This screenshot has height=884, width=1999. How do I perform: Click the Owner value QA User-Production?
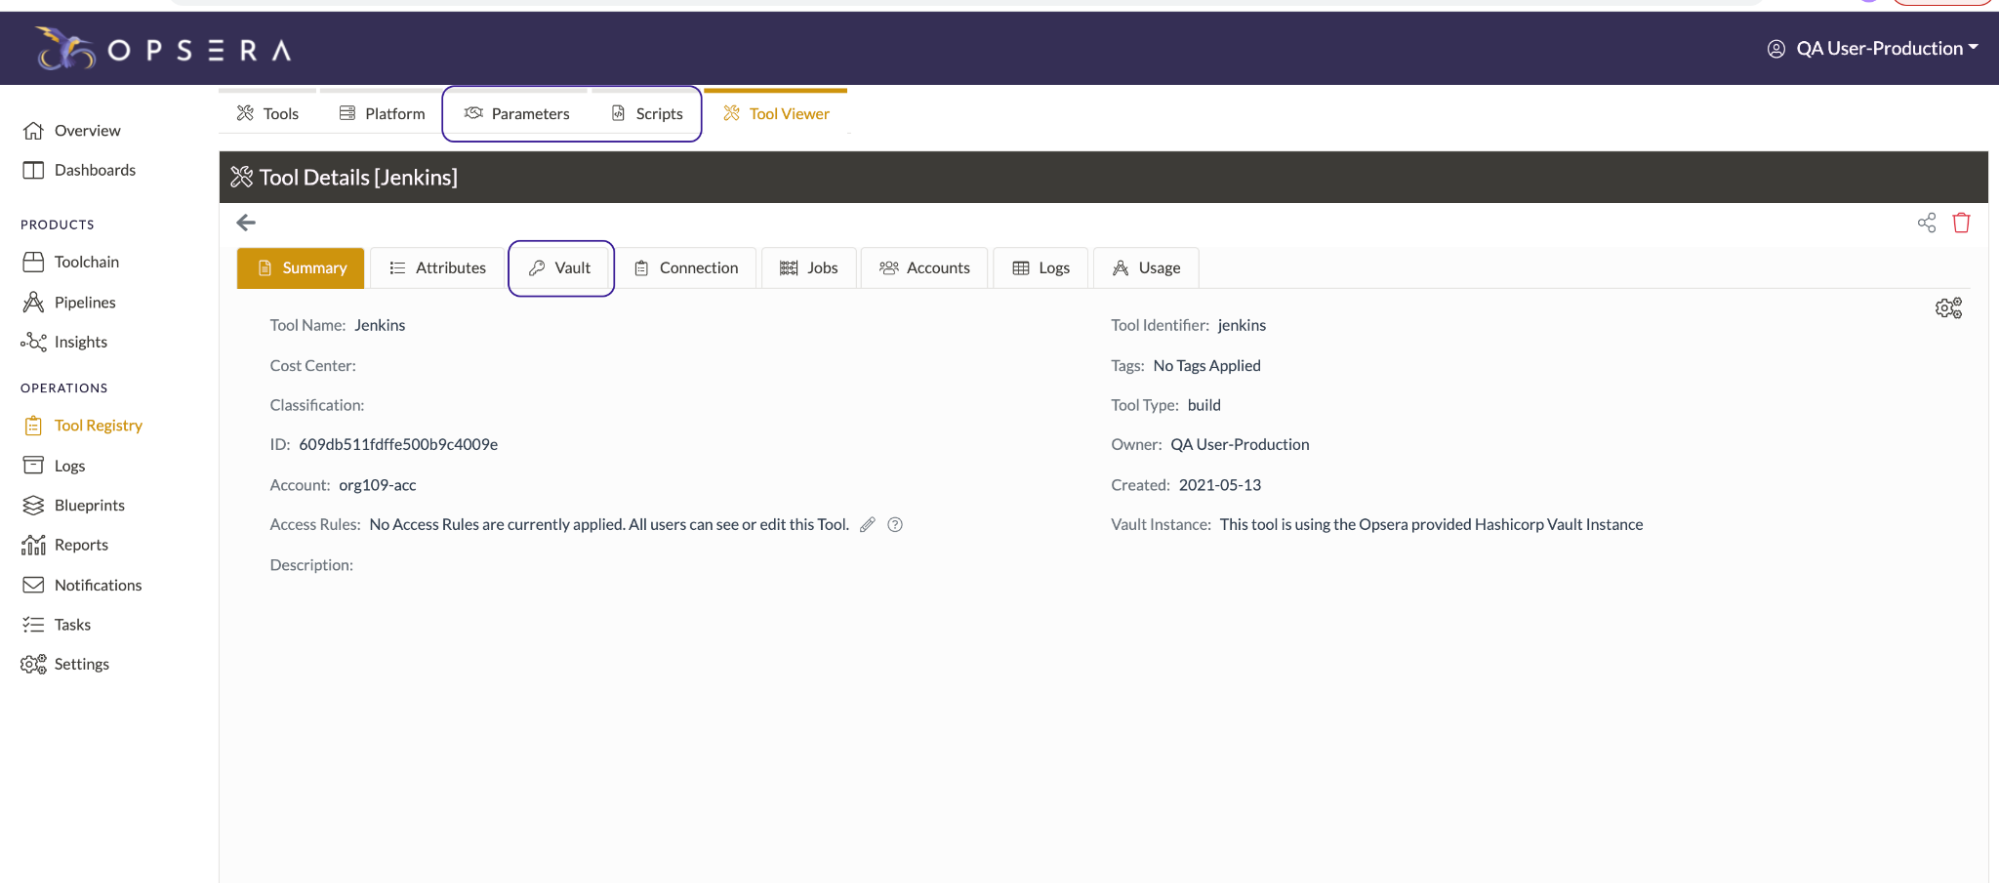(1240, 445)
